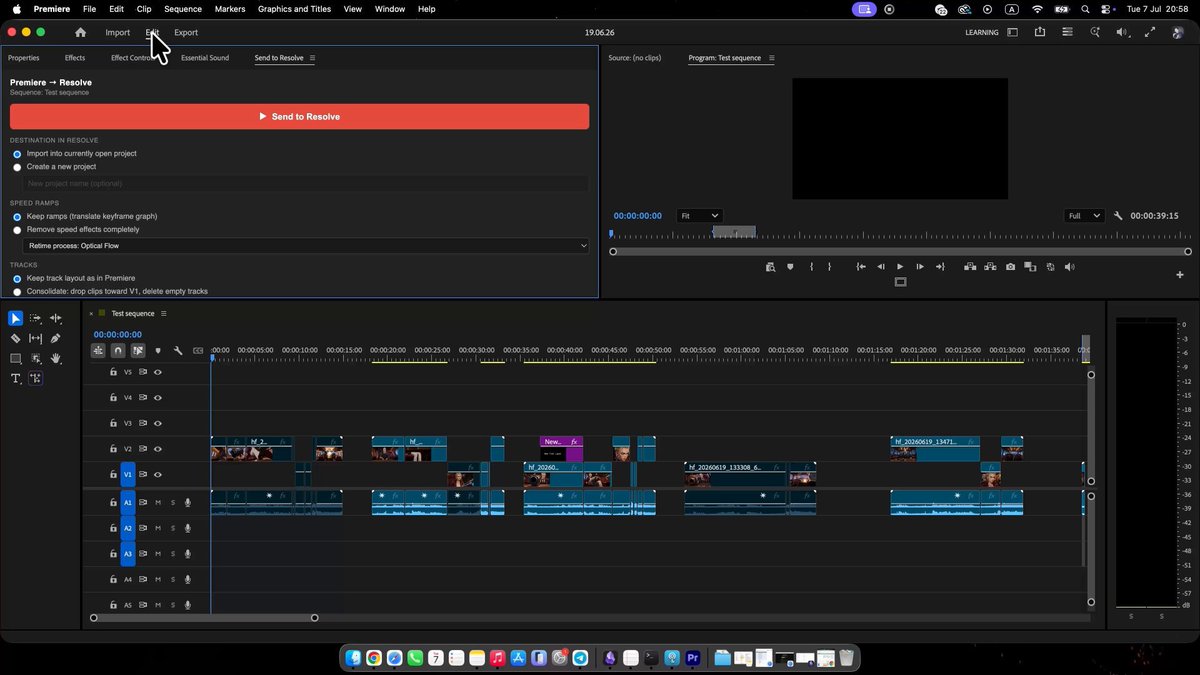Go to In point in Program monitor

861,267
